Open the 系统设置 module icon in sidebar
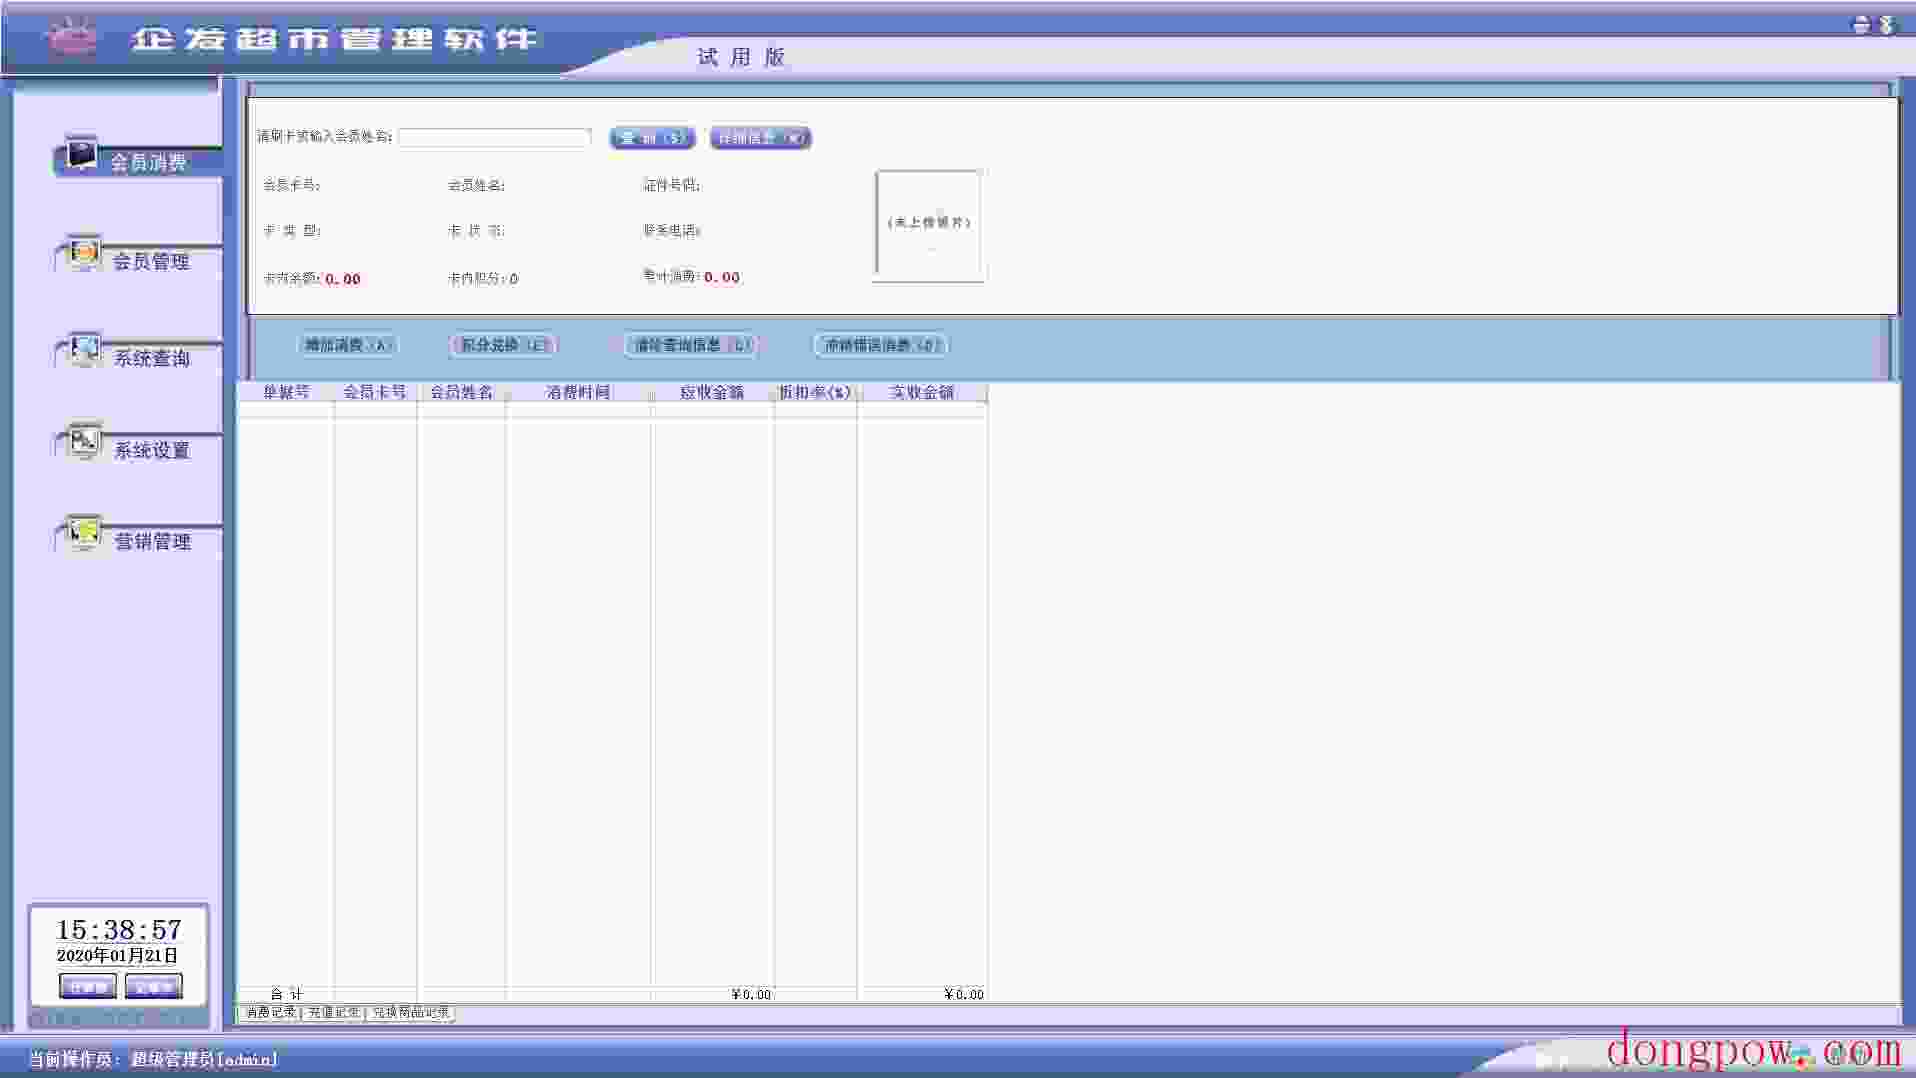 [83, 442]
